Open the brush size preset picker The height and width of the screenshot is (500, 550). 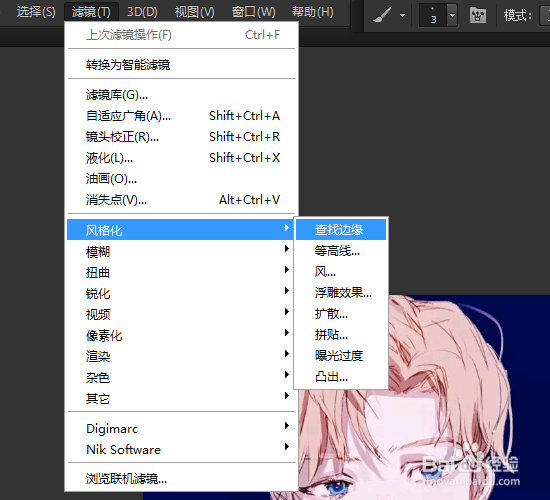point(452,15)
